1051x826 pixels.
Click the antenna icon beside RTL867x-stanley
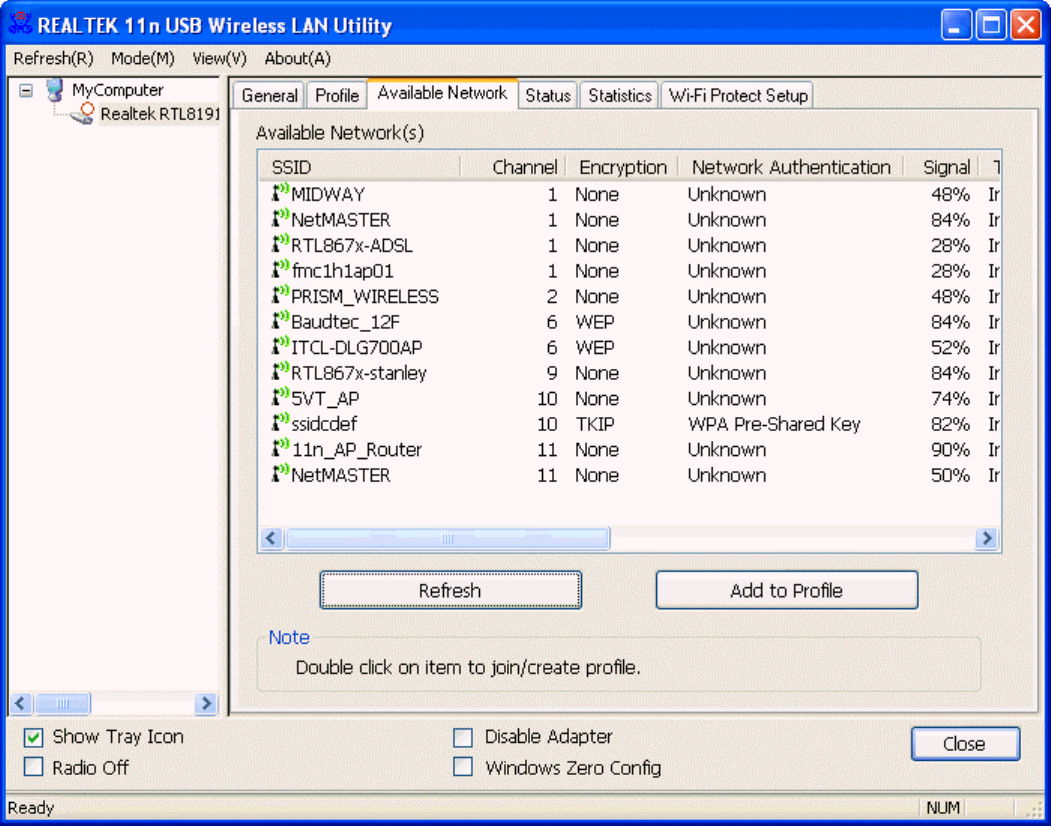(280, 371)
